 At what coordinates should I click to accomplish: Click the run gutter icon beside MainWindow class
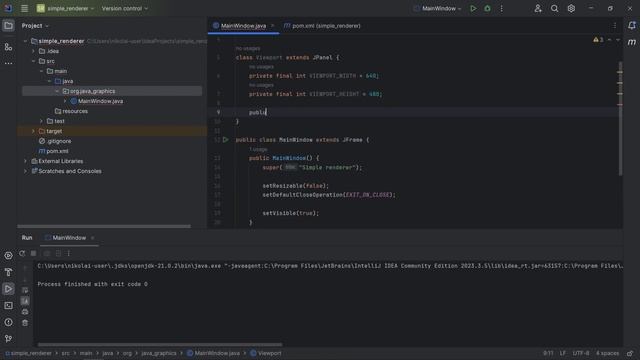click(225, 140)
